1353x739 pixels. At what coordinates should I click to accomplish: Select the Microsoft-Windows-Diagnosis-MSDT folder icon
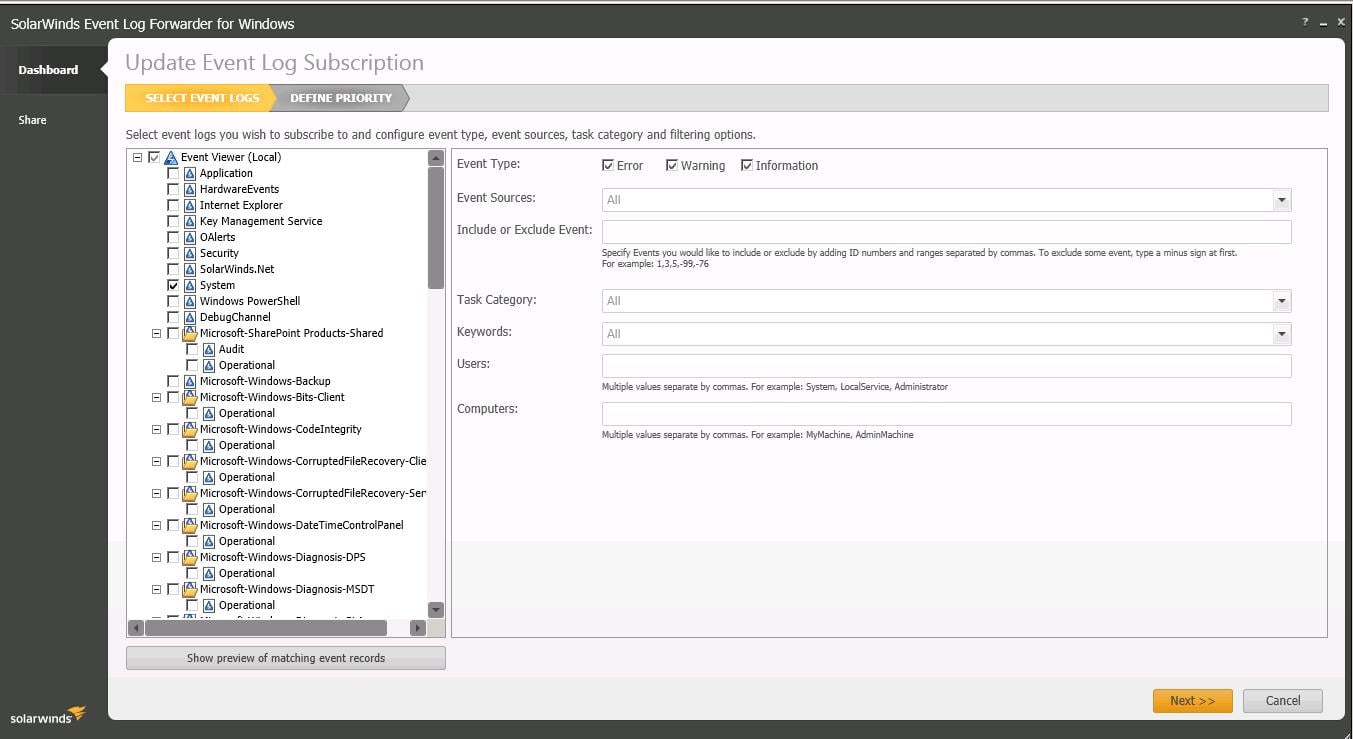(190, 589)
